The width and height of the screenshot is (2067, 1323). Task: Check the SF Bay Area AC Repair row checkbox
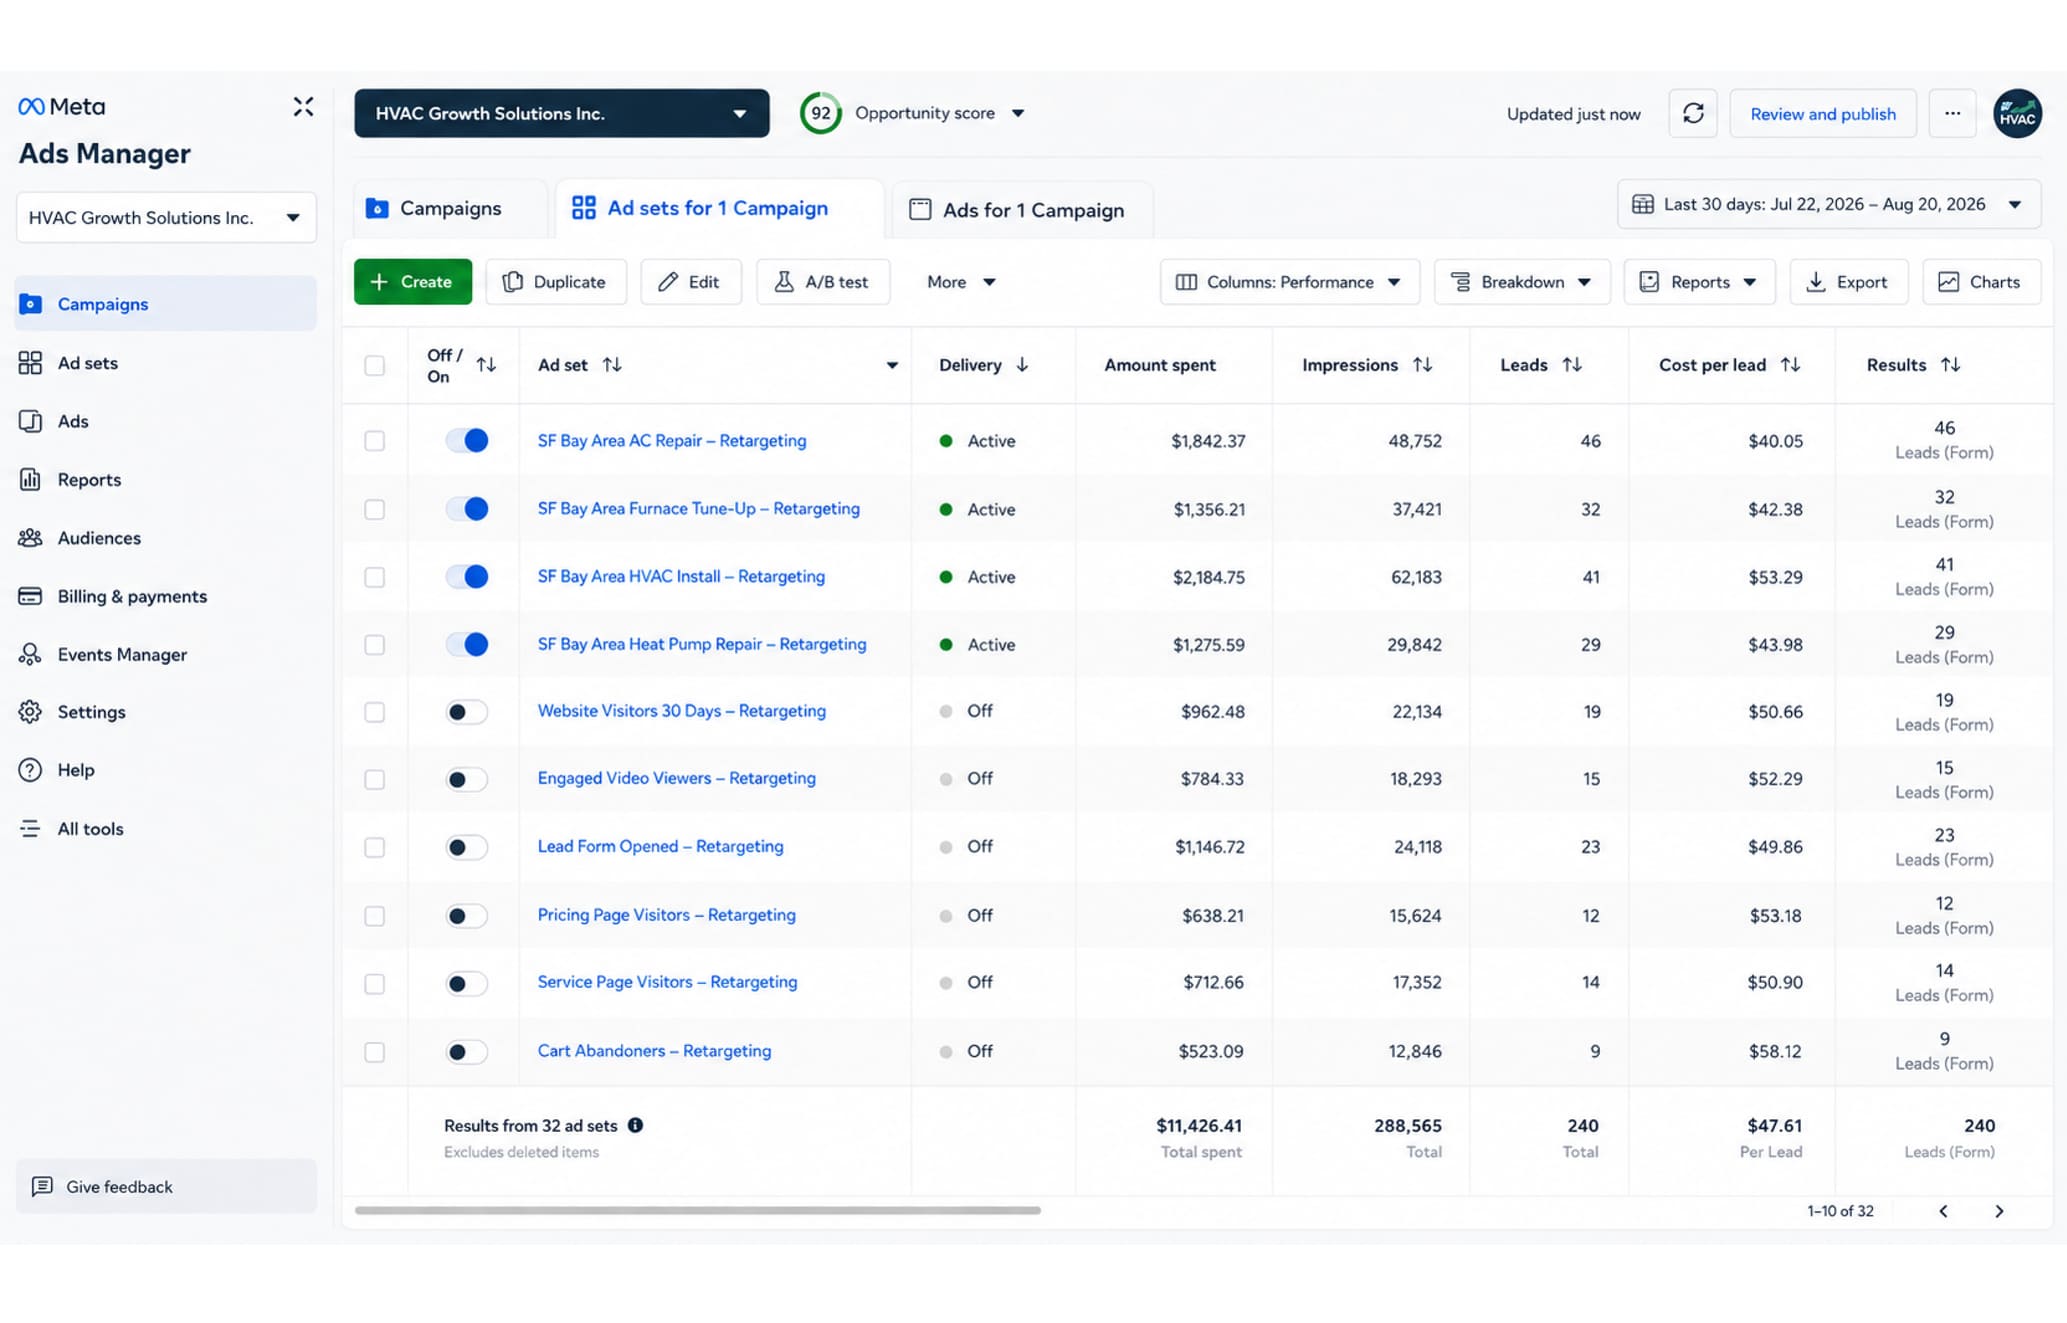(x=374, y=441)
